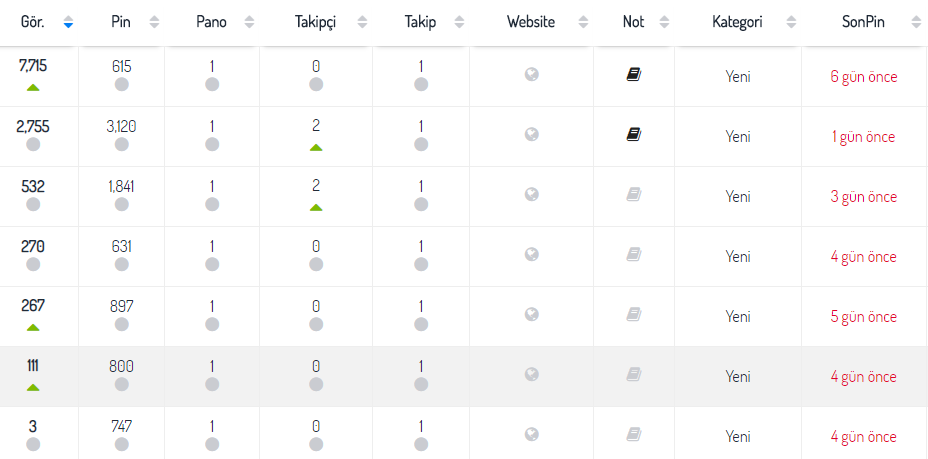Click the green up arrow under 7,715 views
This screenshot has width=928, height=459.
pyautogui.click(x=33, y=88)
